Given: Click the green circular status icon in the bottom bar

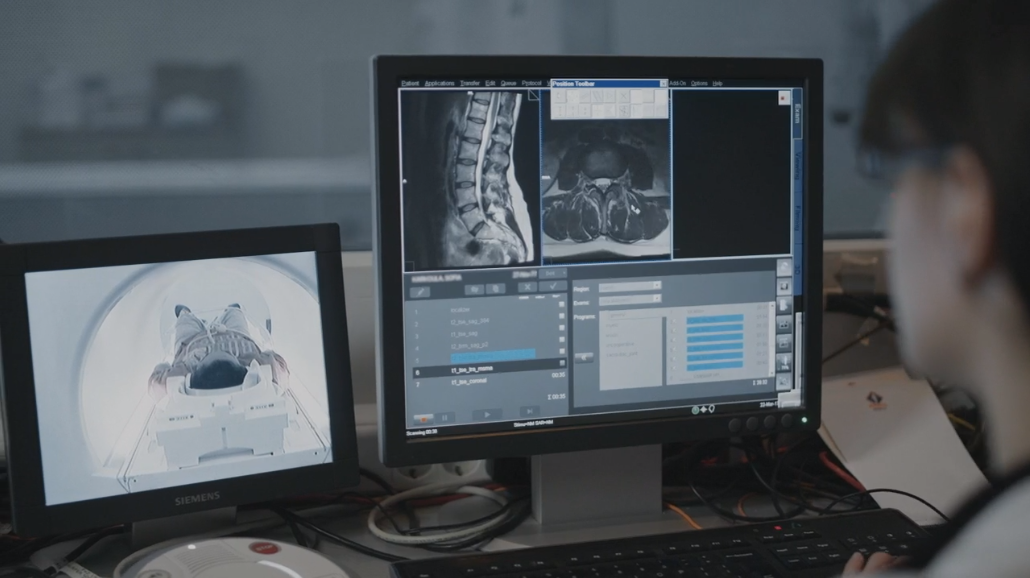Looking at the screenshot, I should 695,410.
